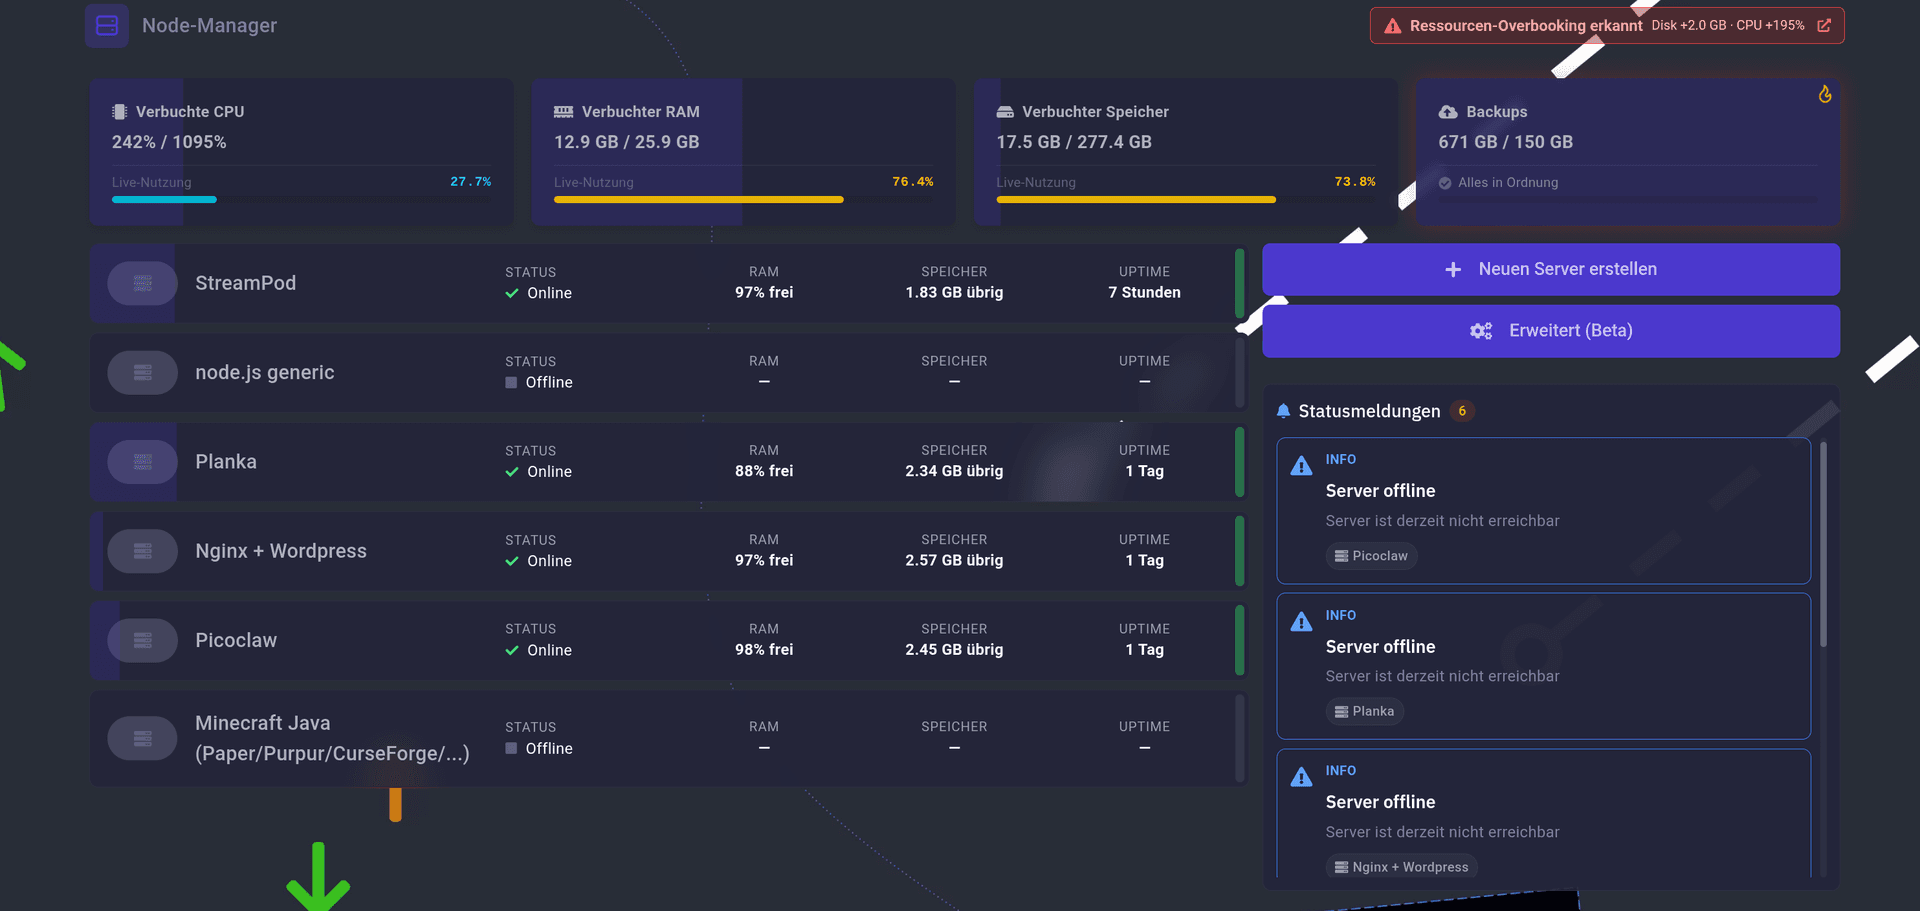Click Picoclaw 98% frei RAM value
This screenshot has width=1920, height=911.
click(x=764, y=650)
